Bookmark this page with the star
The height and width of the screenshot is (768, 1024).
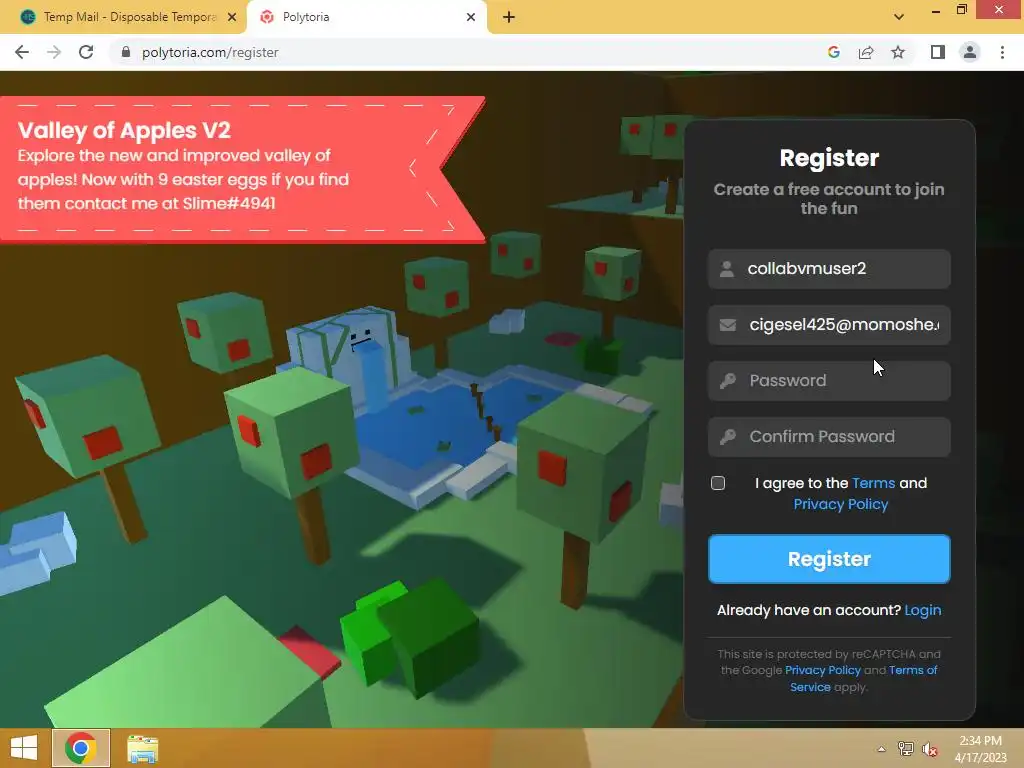point(898,52)
